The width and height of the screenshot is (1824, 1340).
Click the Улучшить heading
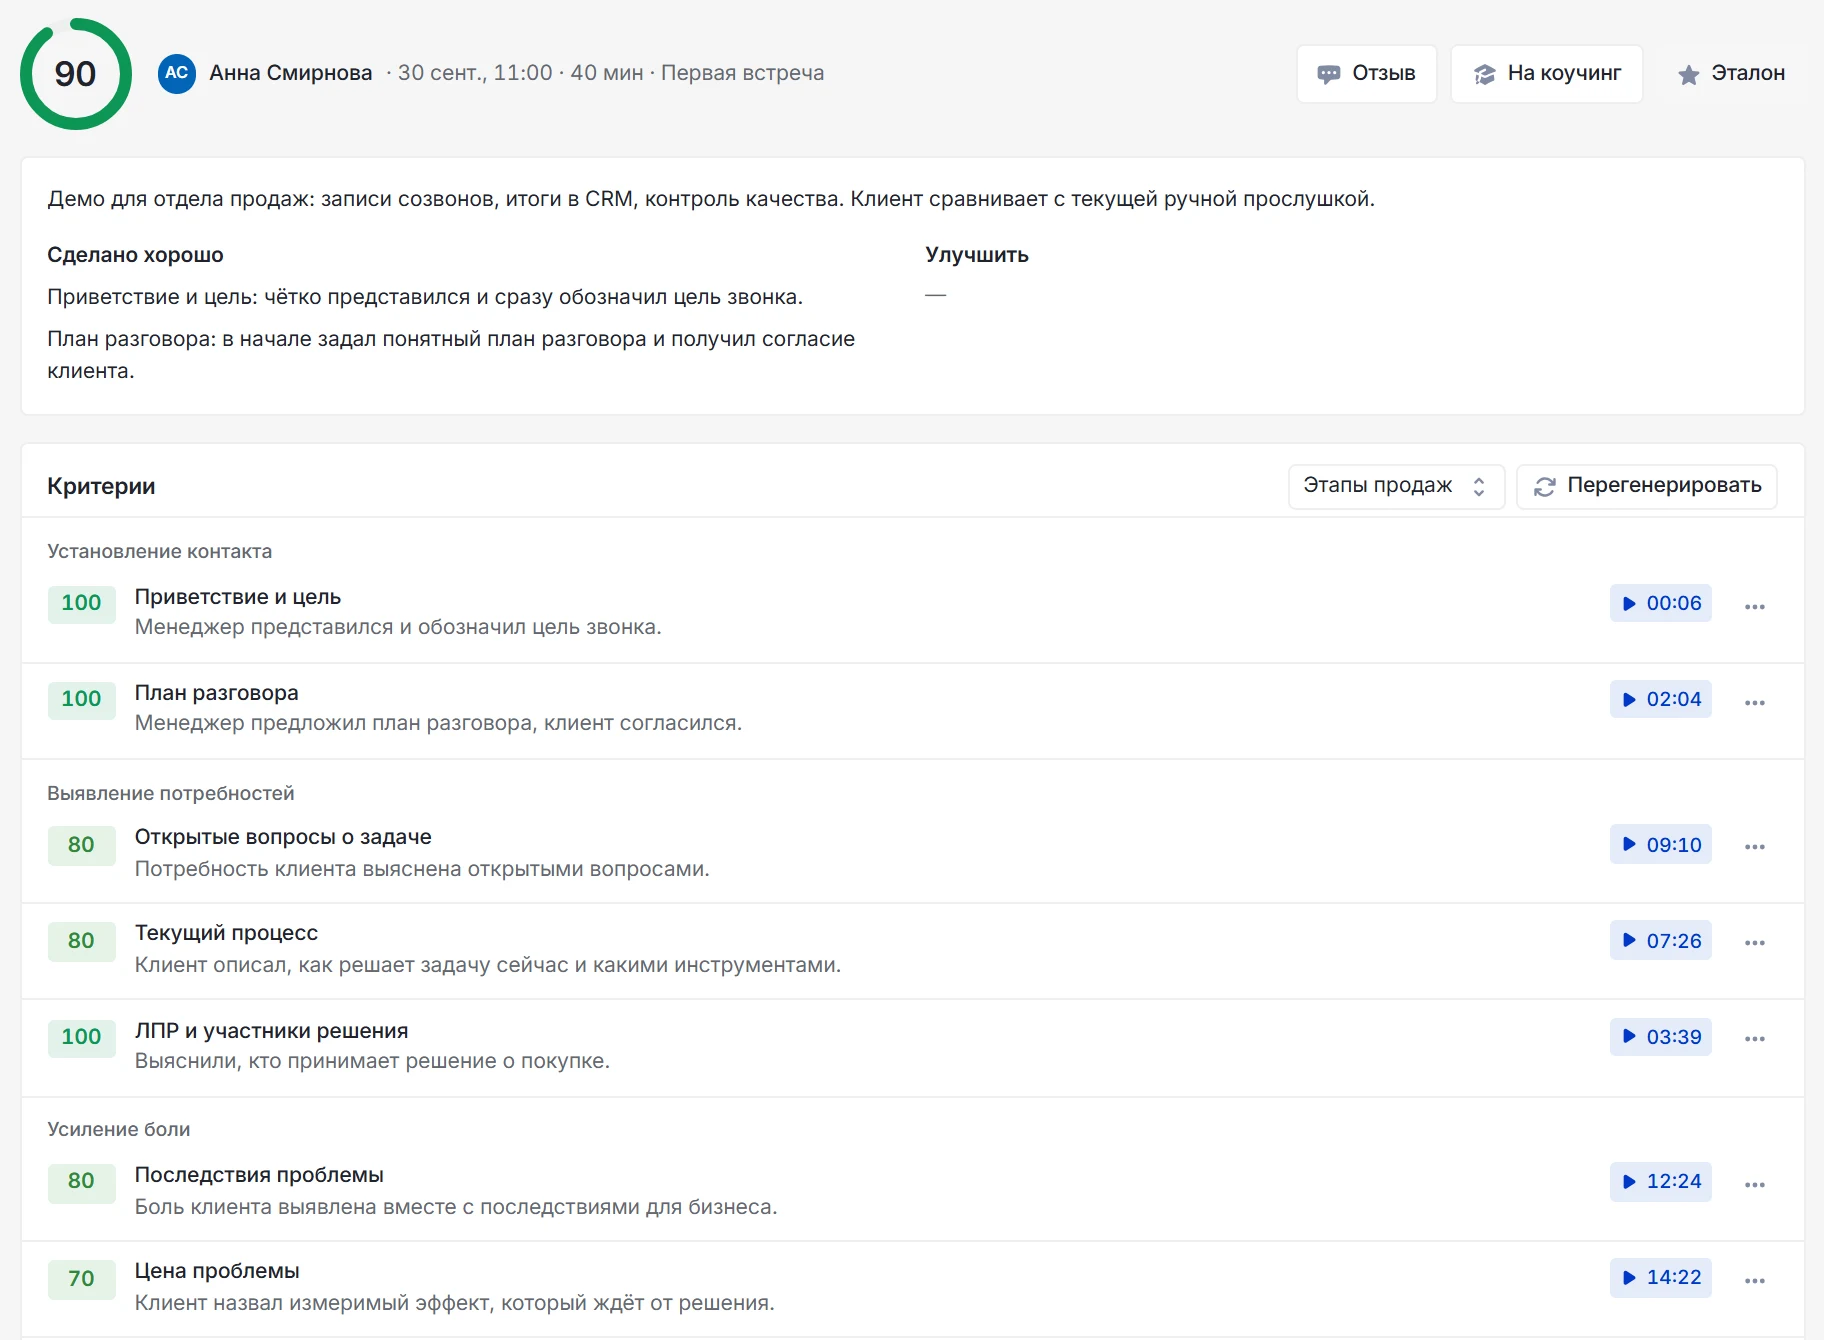977,255
